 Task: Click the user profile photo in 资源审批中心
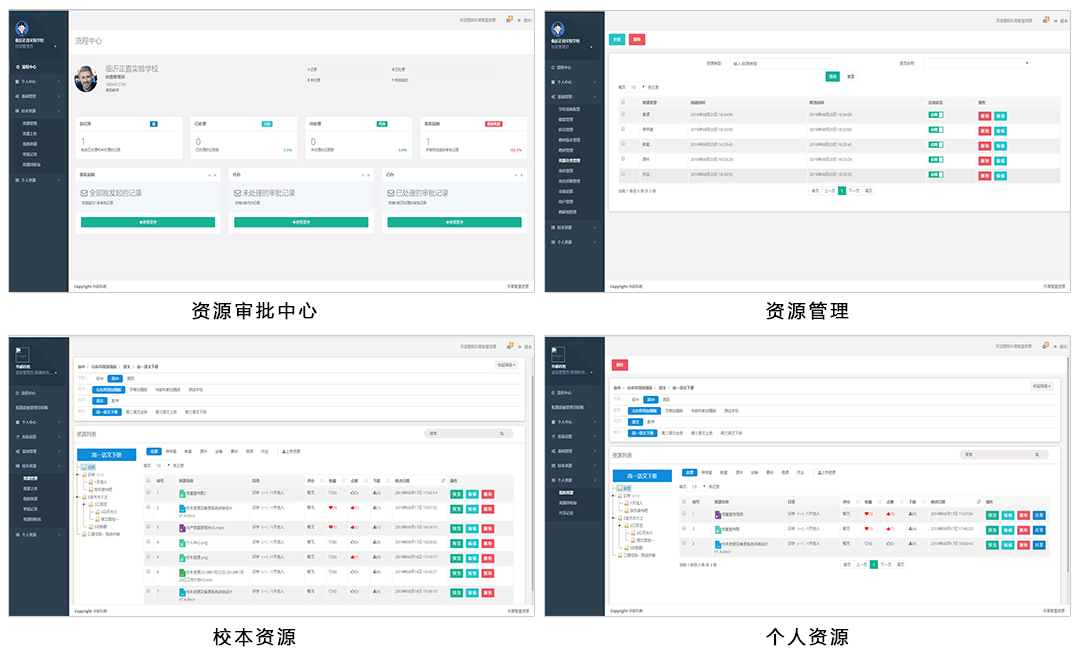pos(86,79)
